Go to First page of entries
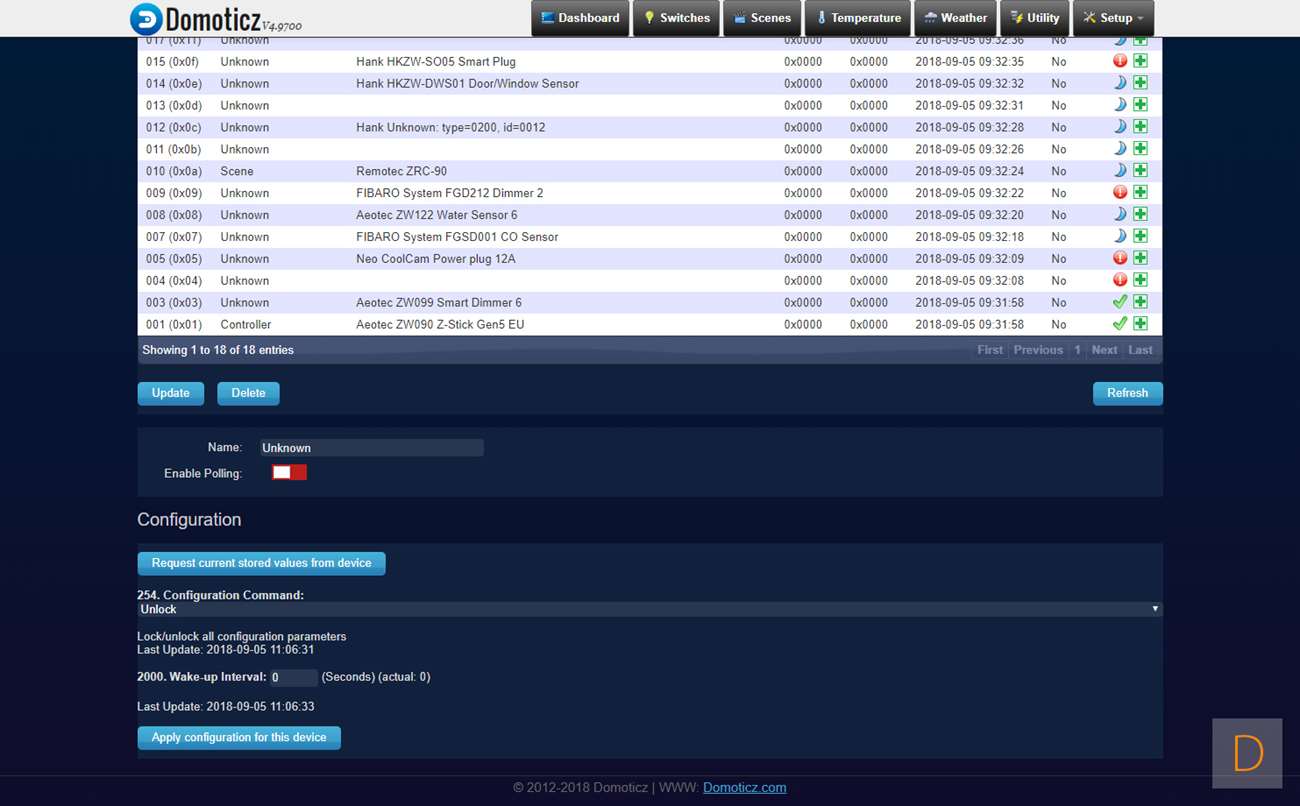This screenshot has width=1300, height=806. [990, 350]
